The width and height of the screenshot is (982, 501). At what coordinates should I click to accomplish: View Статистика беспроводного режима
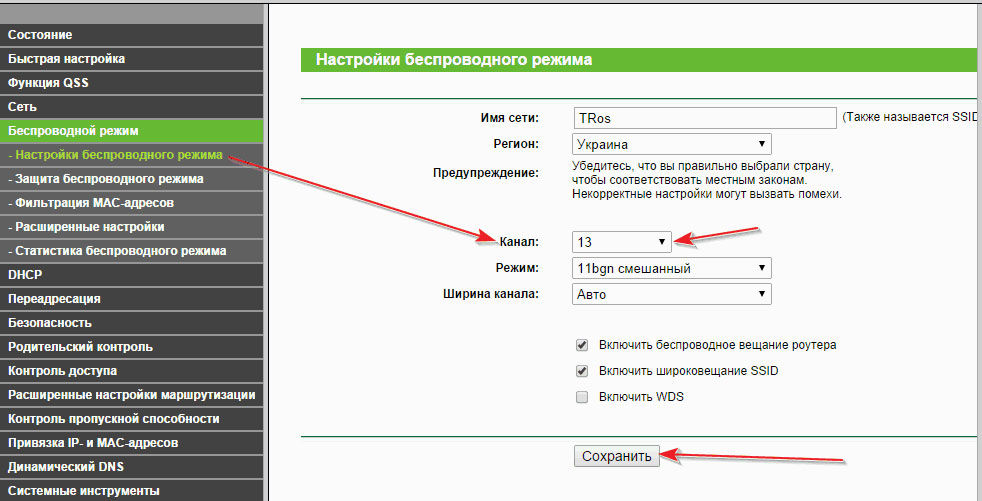(x=132, y=250)
